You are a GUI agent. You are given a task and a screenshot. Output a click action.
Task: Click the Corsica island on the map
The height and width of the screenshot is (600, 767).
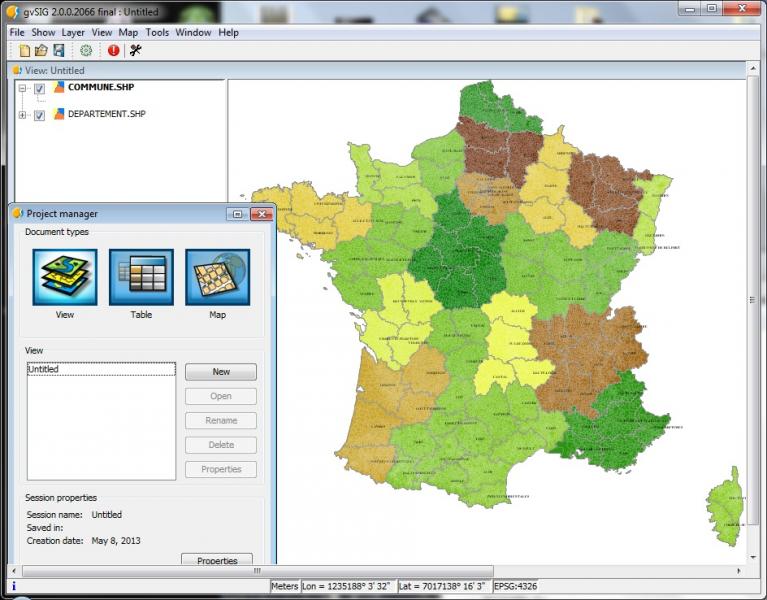point(726,509)
